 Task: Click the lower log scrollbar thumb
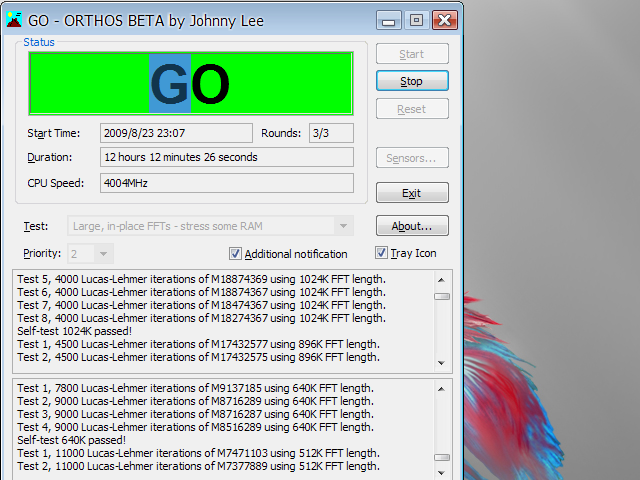tap(442, 458)
